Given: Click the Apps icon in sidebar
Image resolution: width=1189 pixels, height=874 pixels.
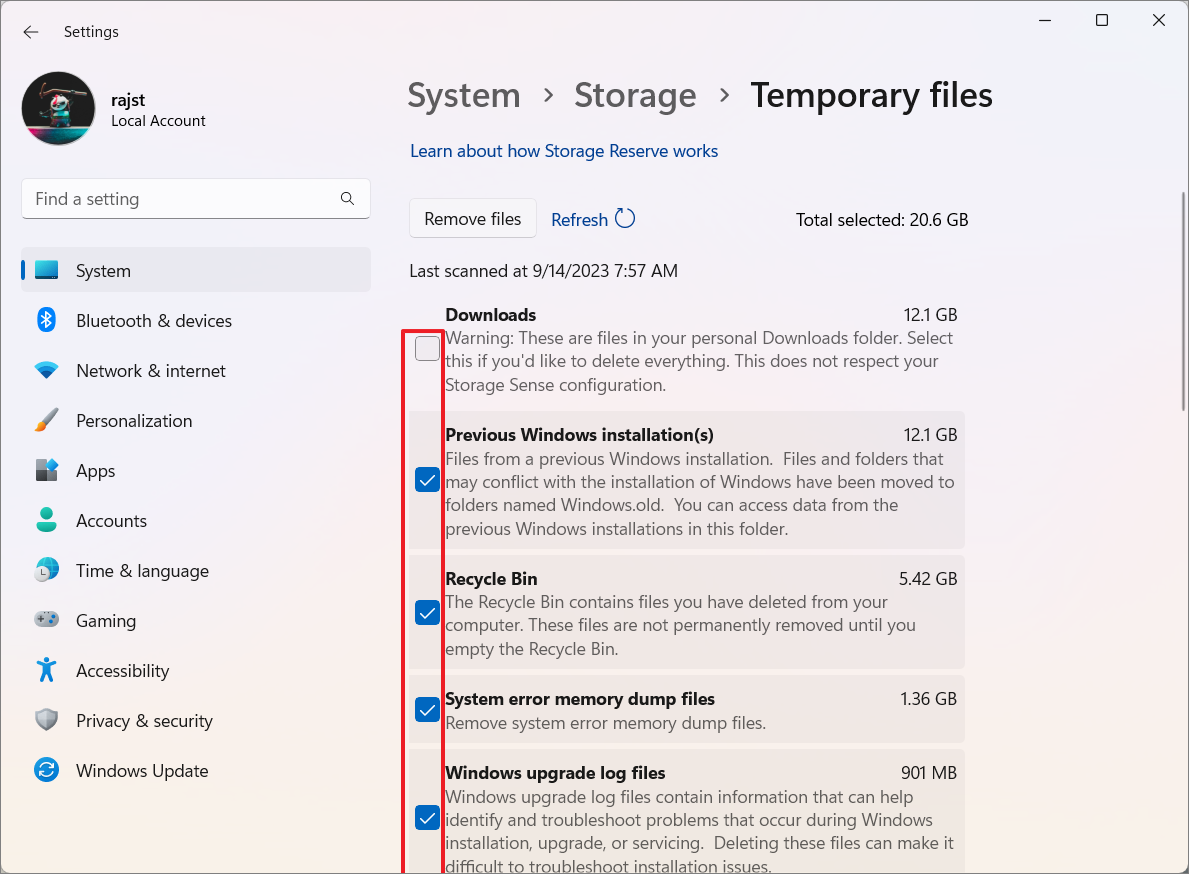Looking at the screenshot, I should click(x=46, y=471).
